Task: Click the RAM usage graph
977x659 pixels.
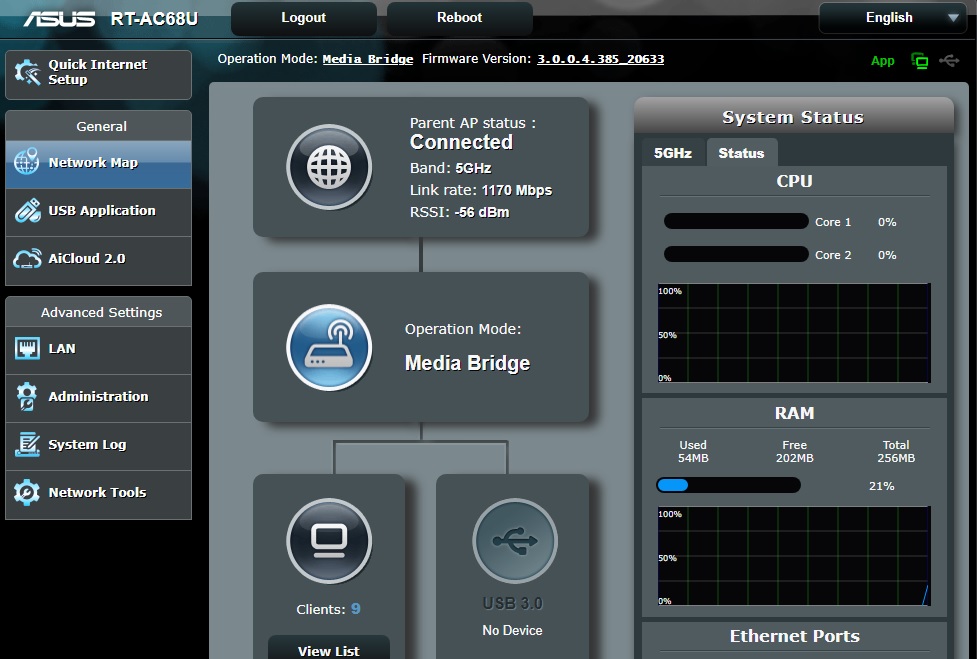Action: pos(794,556)
